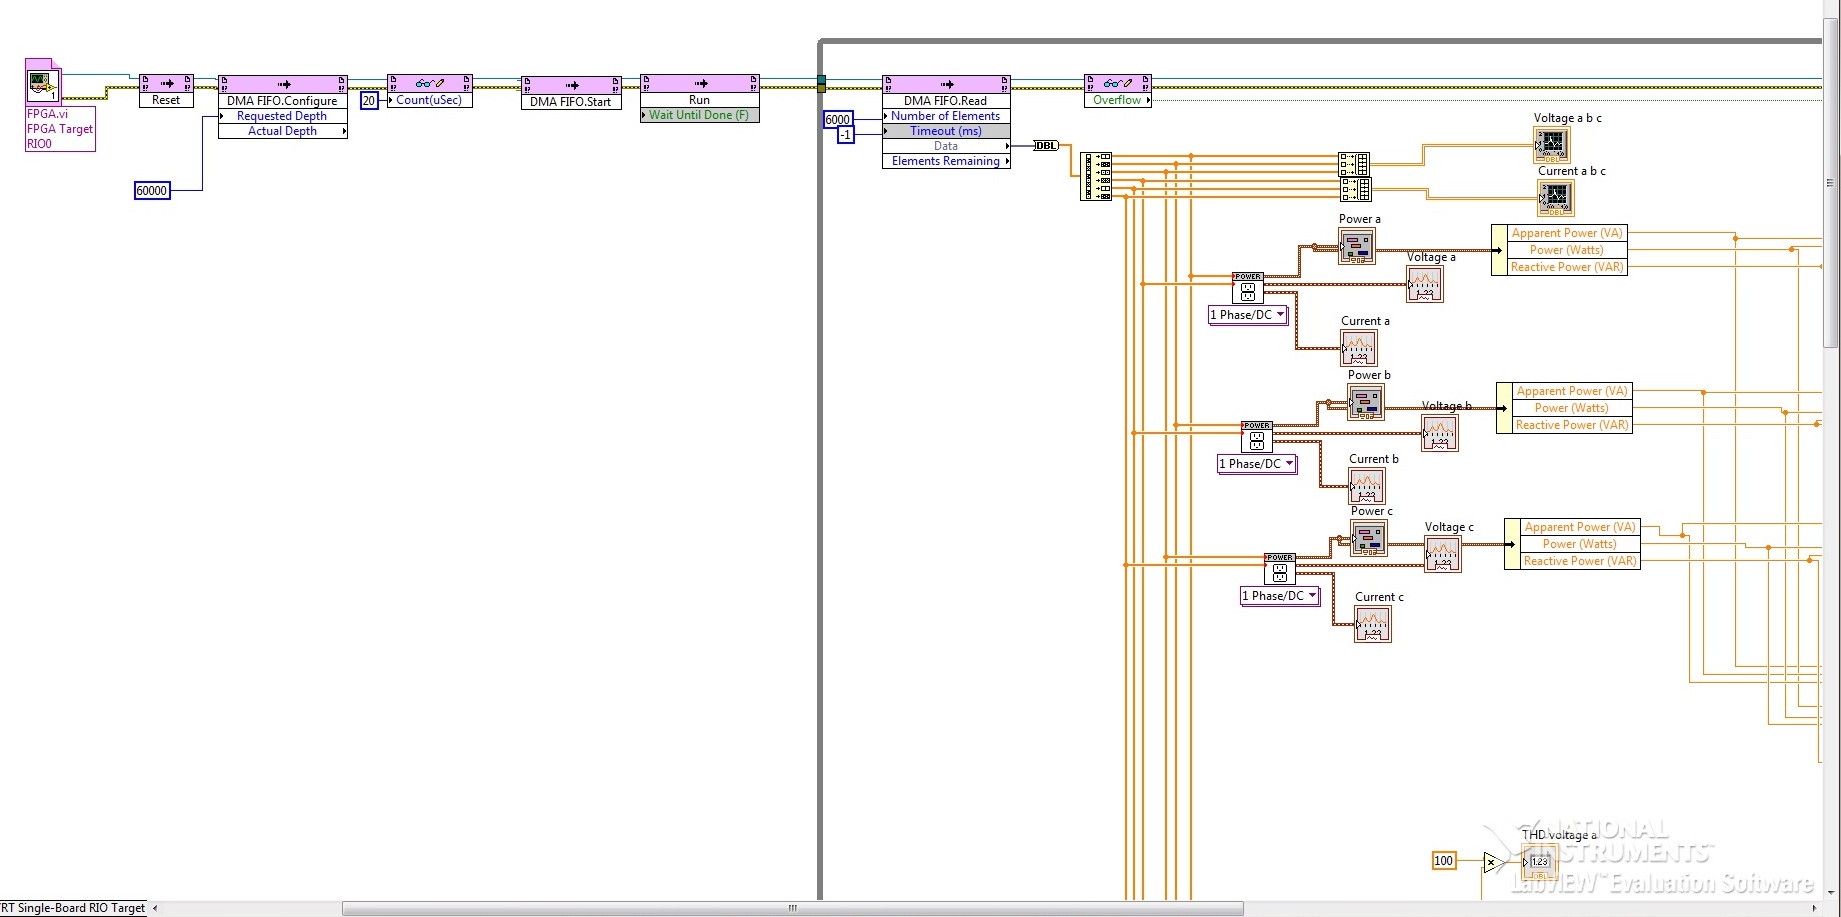1841x917 pixels.
Task: Select the Power b indicator terminal
Action: click(1366, 402)
